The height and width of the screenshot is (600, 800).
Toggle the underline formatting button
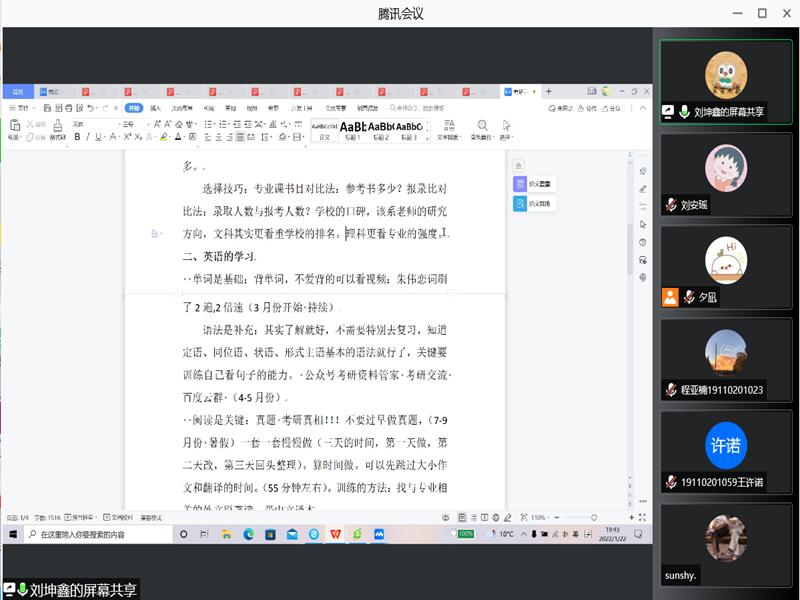(100, 137)
